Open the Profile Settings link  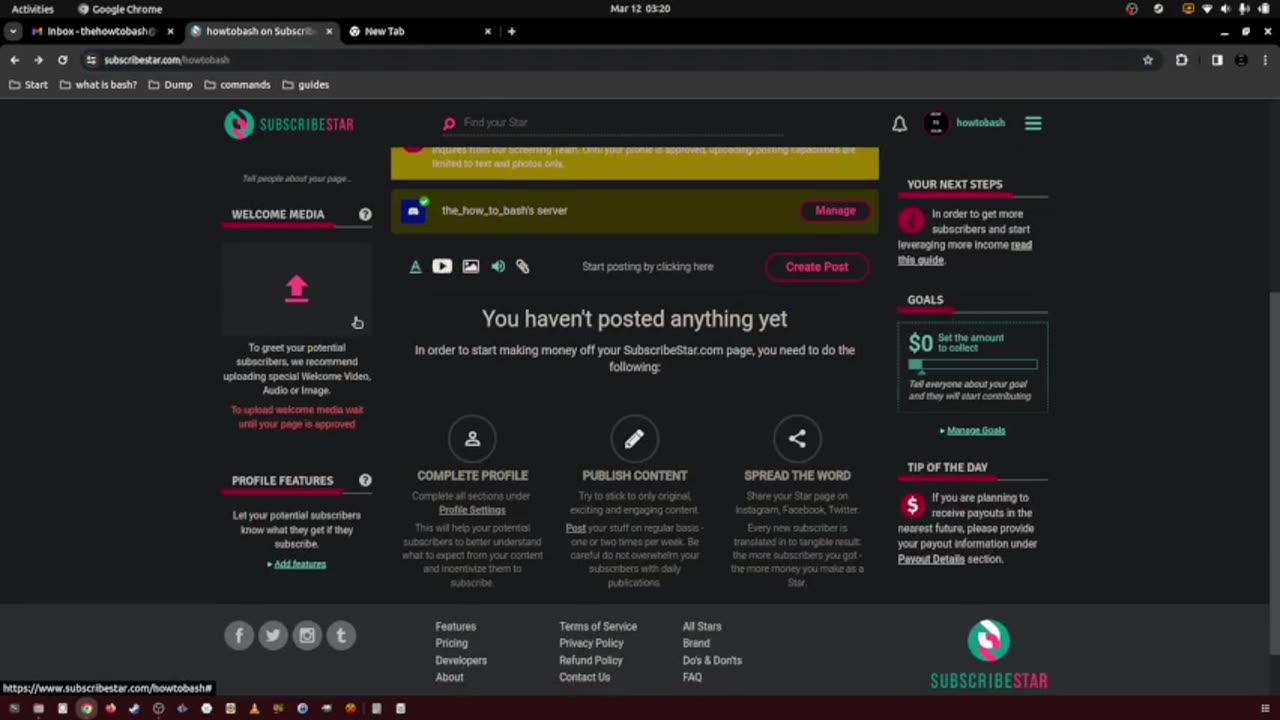pyautogui.click(x=472, y=510)
